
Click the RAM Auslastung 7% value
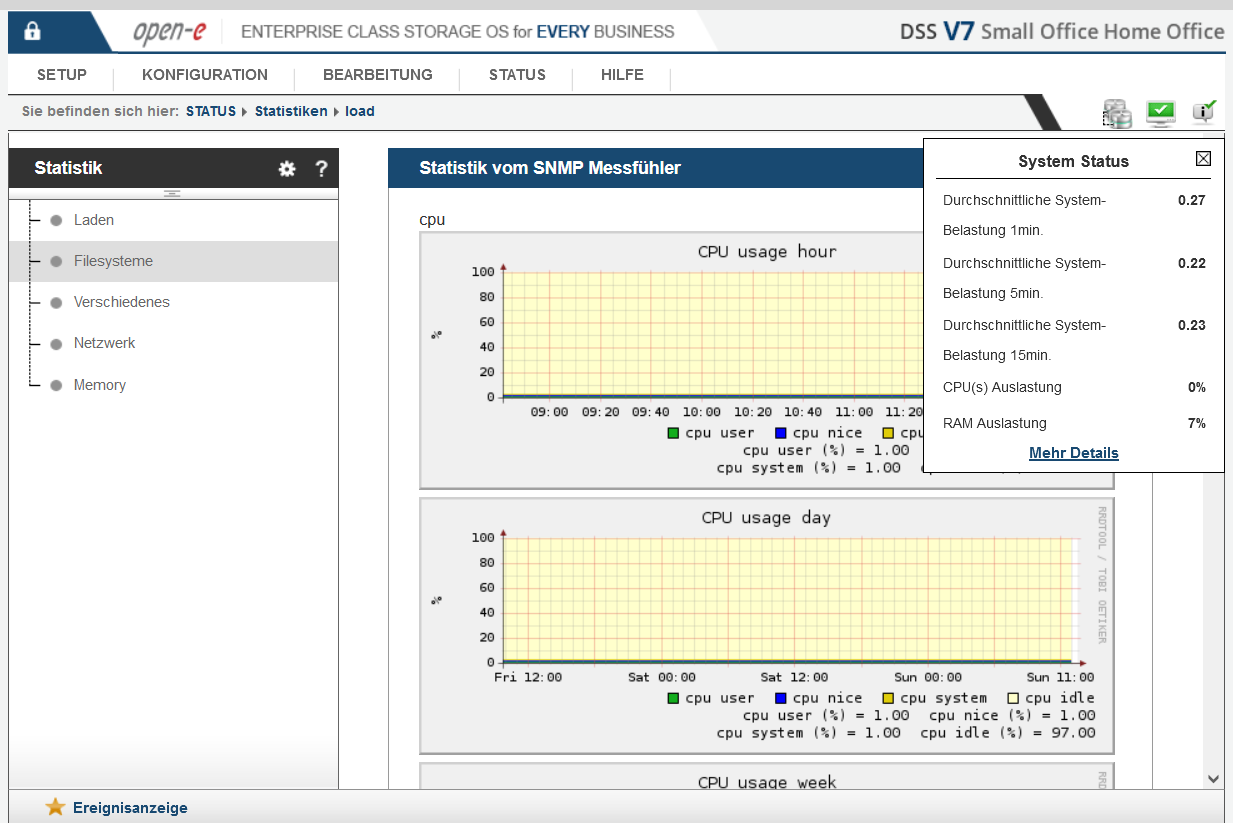(x=1197, y=423)
